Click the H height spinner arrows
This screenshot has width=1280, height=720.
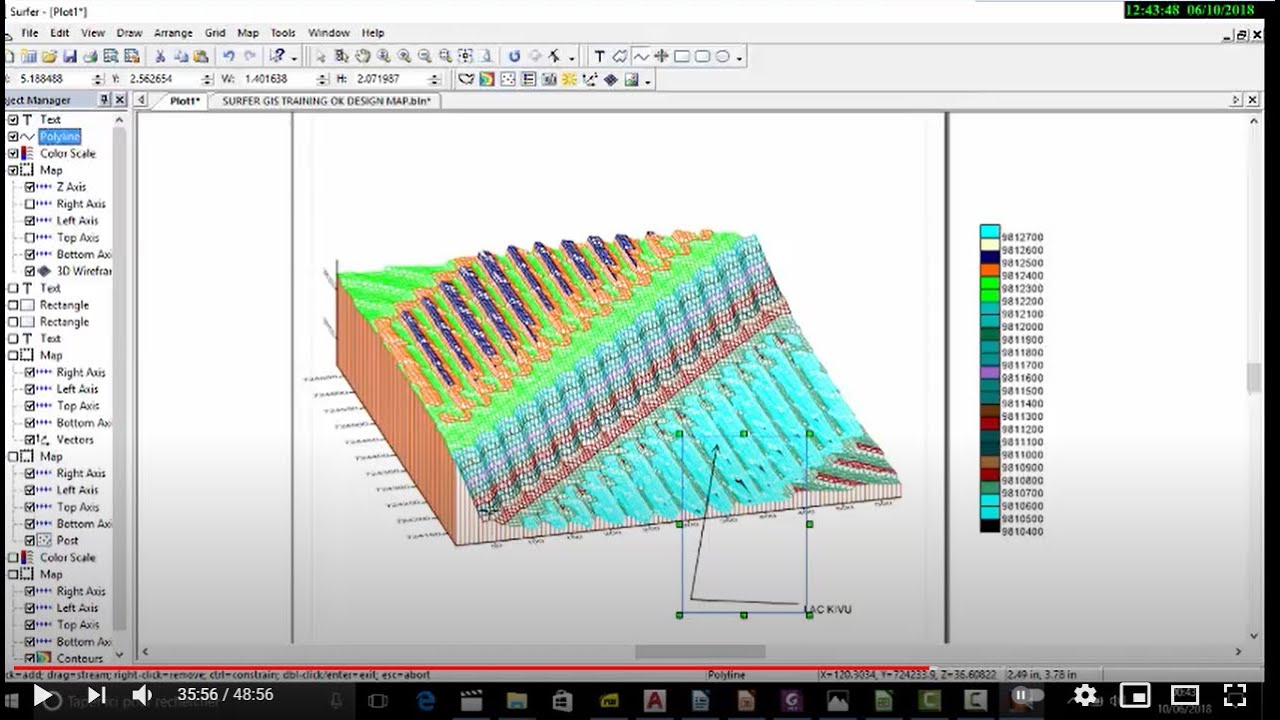(x=434, y=79)
